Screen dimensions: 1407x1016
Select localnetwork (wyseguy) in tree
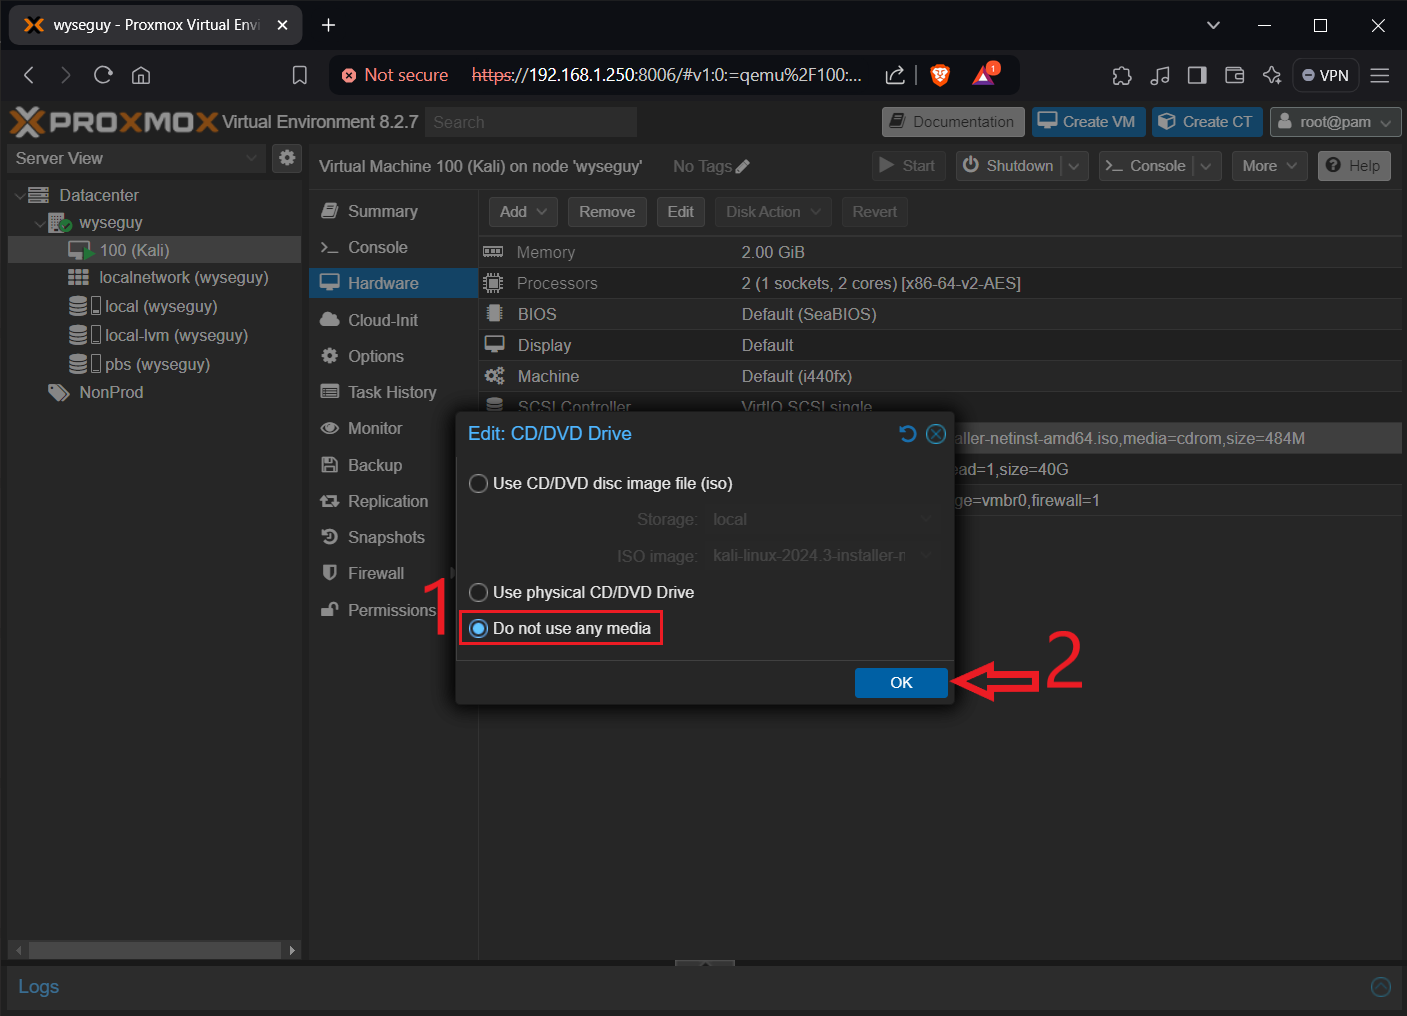tap(183, 277)
